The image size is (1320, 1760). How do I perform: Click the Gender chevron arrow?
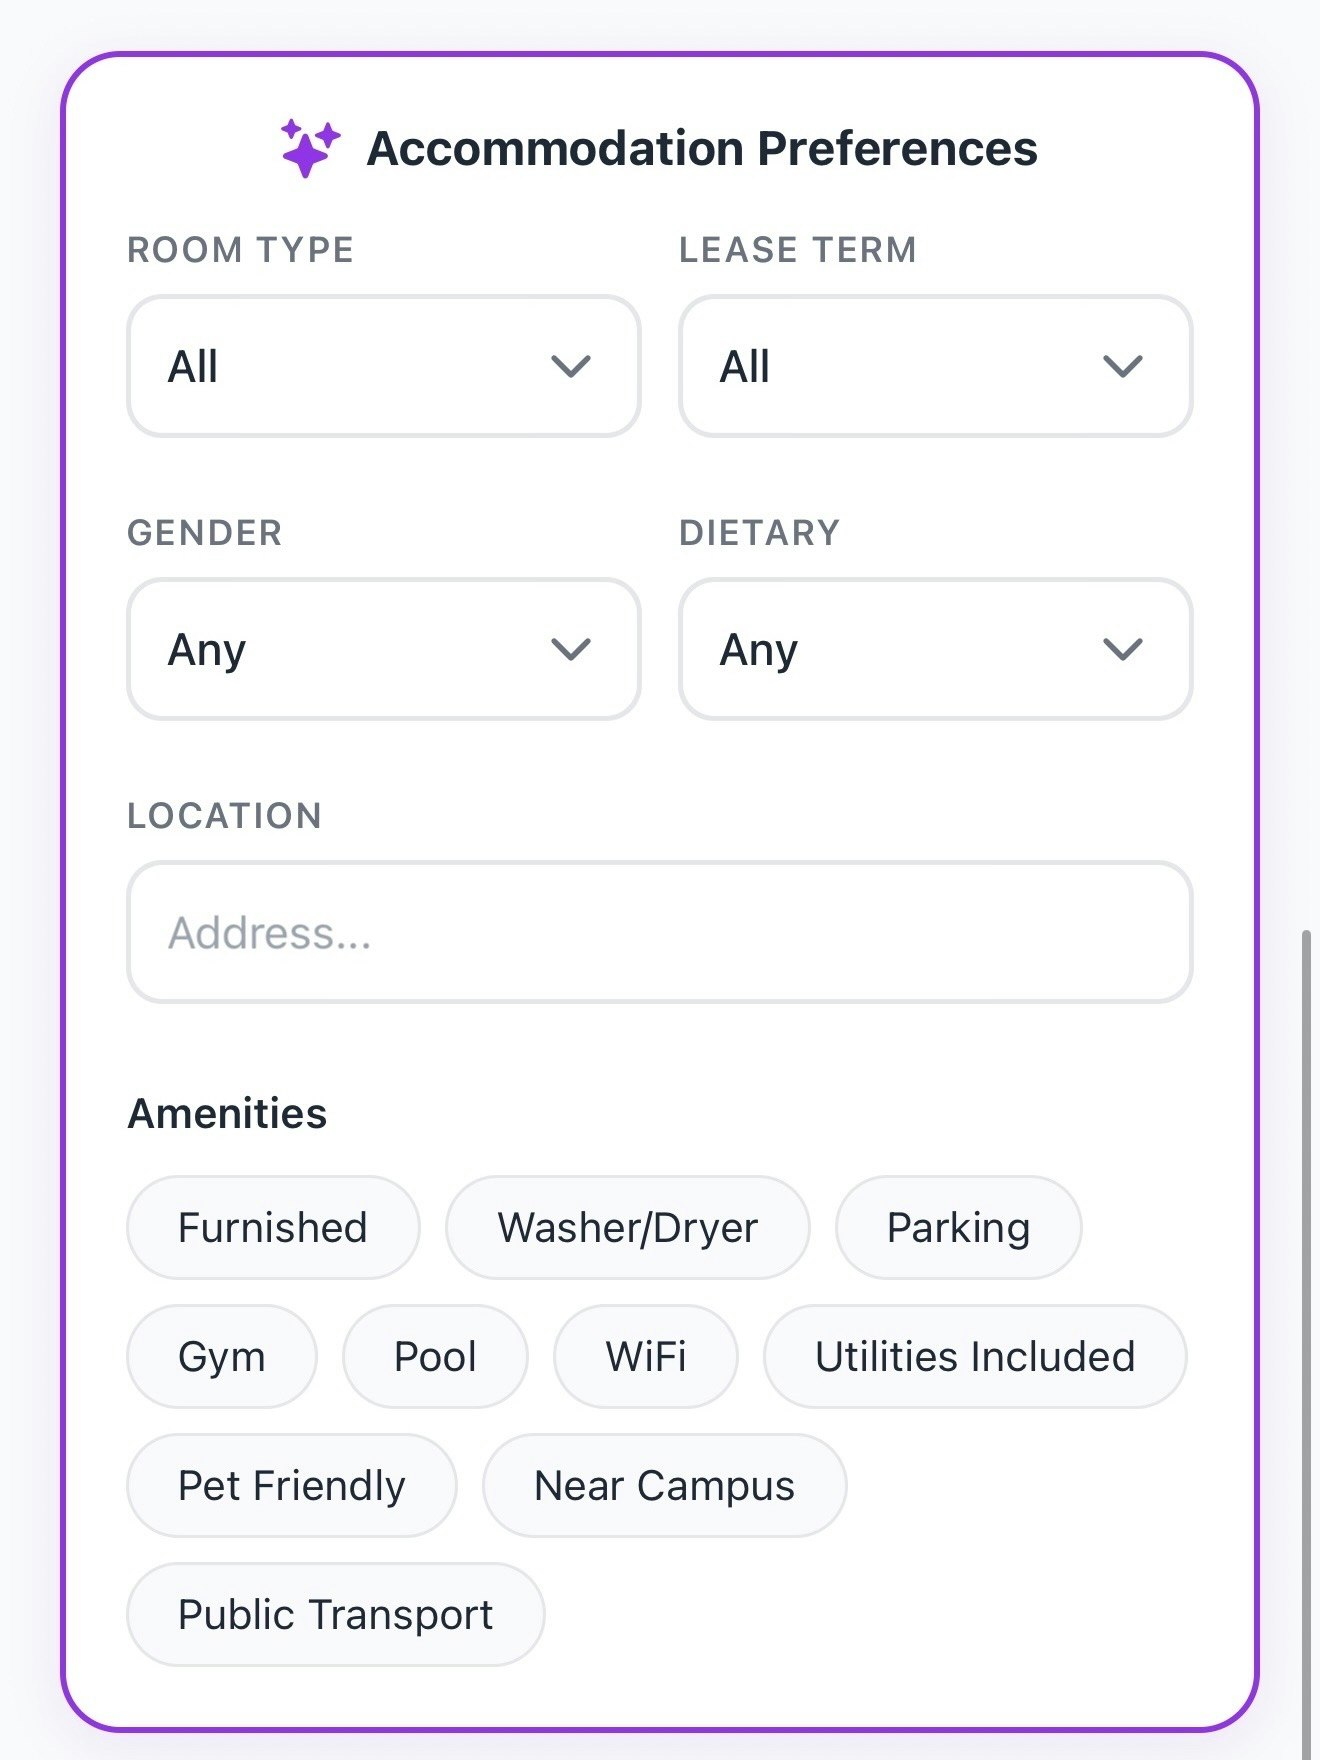click(x=571, y=649)
